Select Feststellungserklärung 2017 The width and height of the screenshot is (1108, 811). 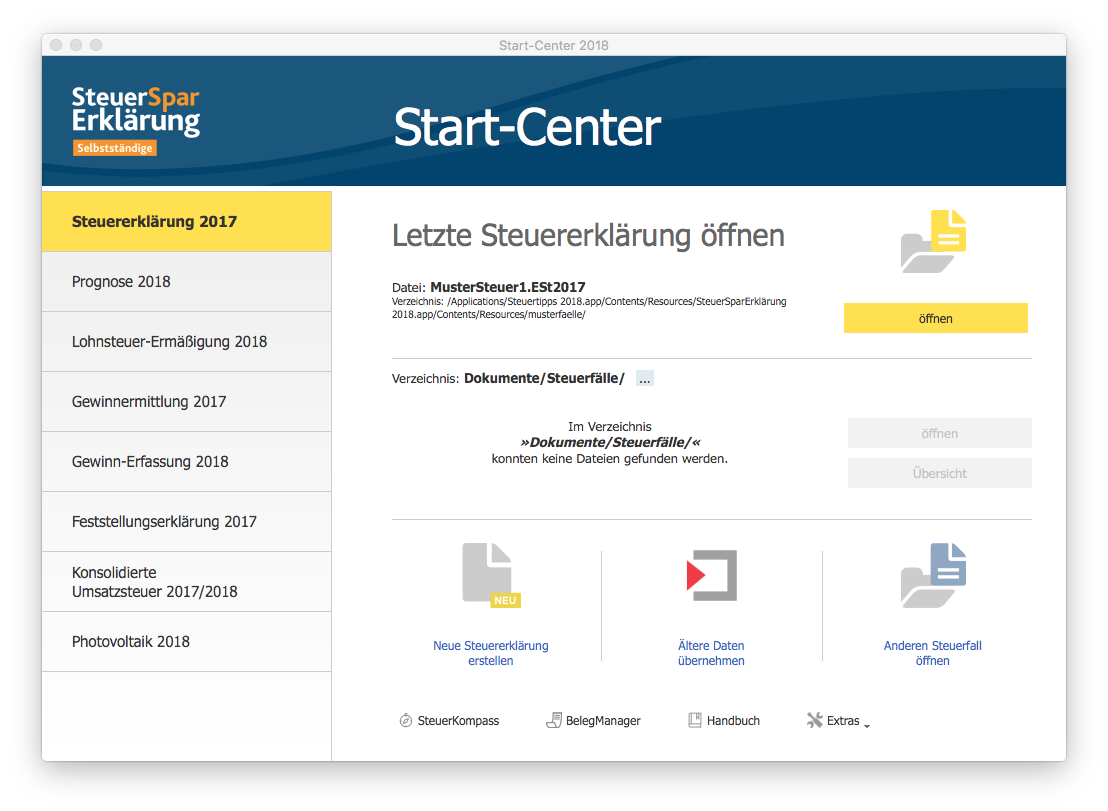click(187, 521)
